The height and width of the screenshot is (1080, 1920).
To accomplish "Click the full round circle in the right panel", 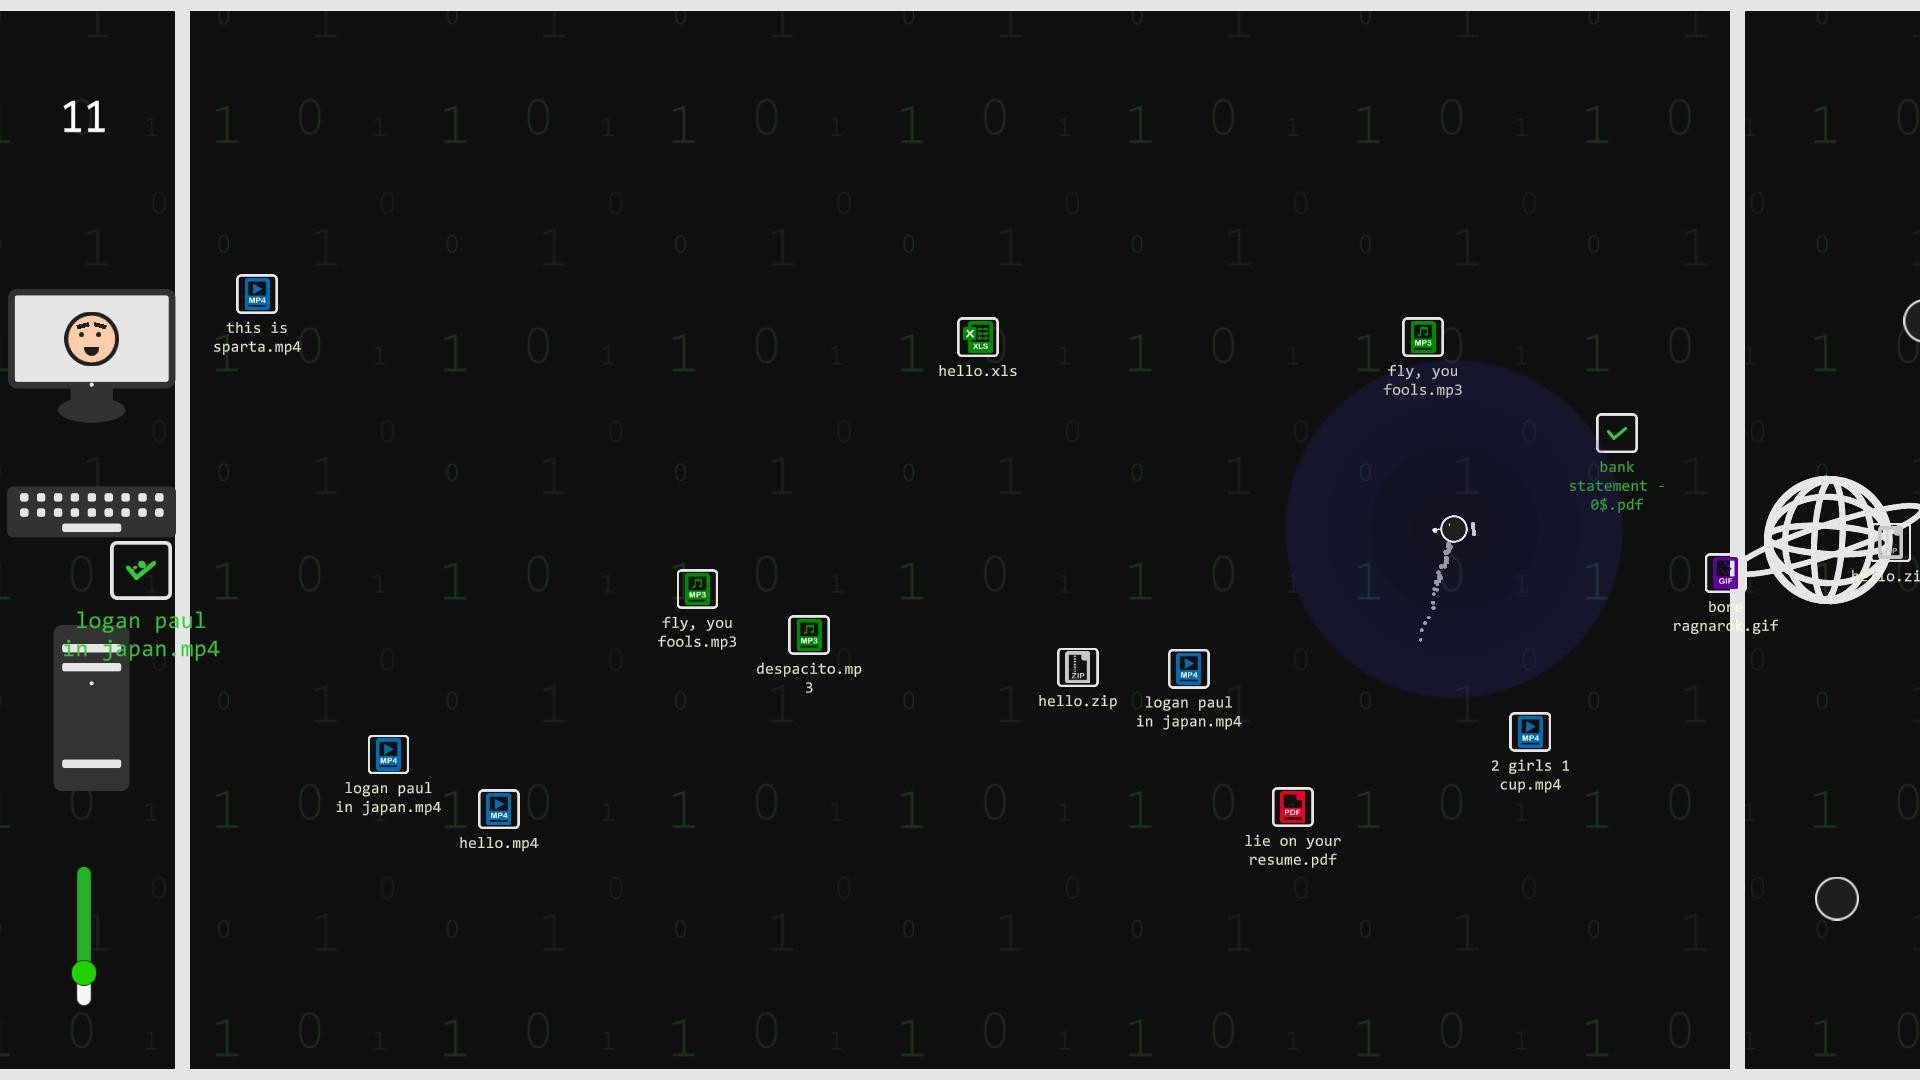I will coord(1836,899).
